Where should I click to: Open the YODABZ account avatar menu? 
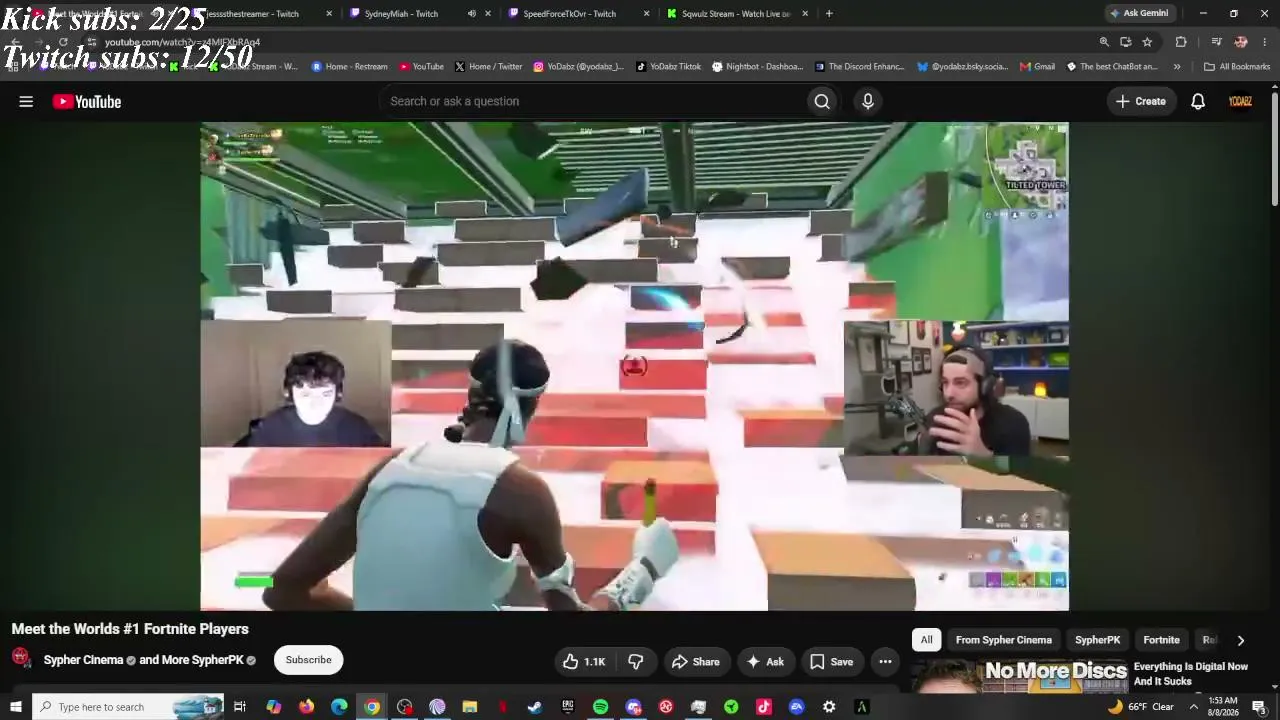point(1240,101)
